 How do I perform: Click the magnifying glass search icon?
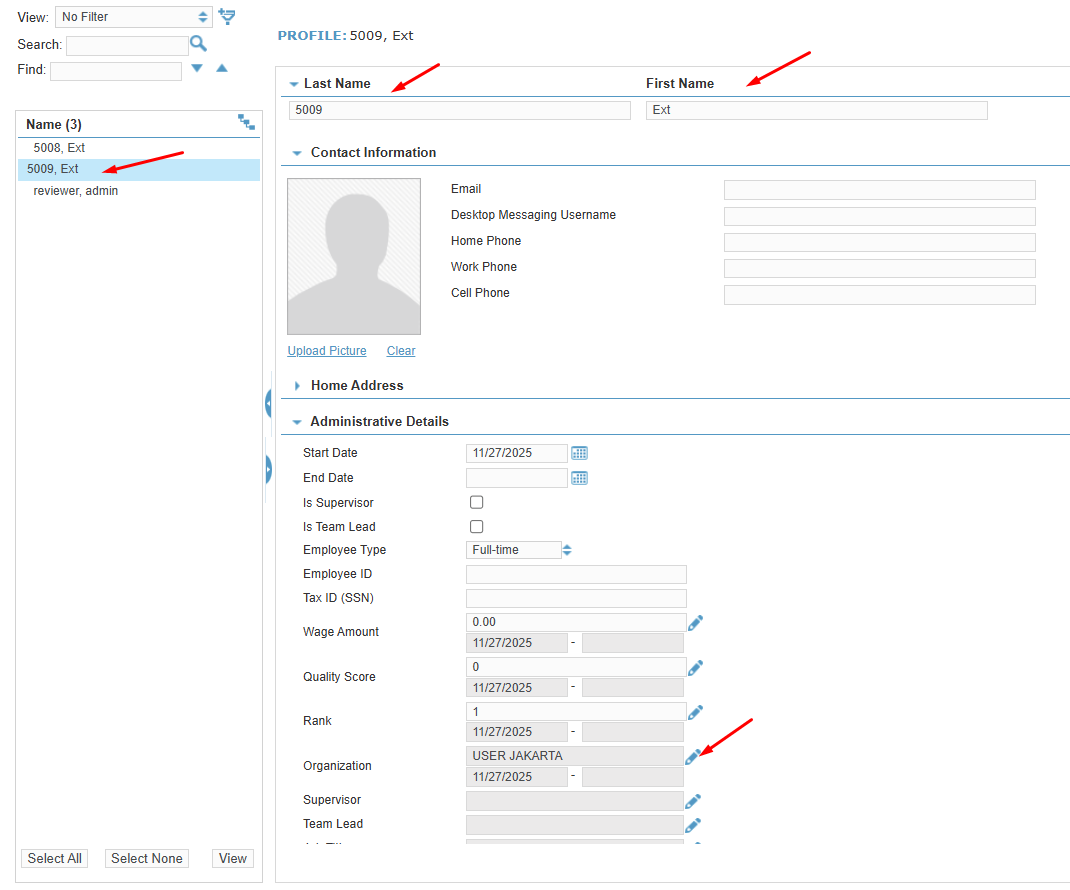[198, 43]
